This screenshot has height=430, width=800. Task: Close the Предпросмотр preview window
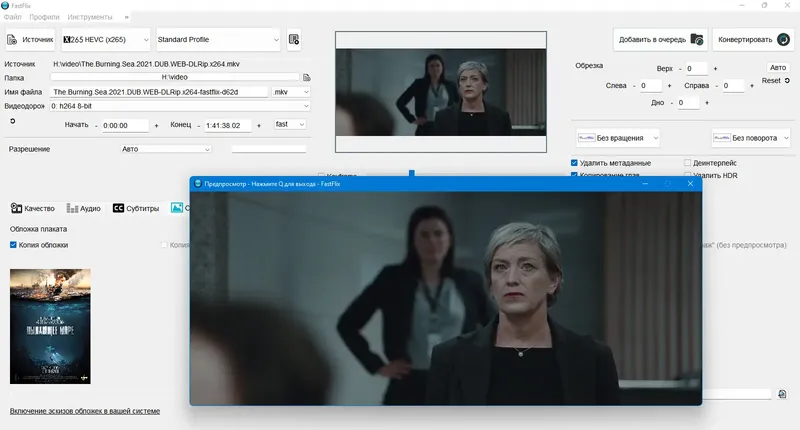coord(690,184)
